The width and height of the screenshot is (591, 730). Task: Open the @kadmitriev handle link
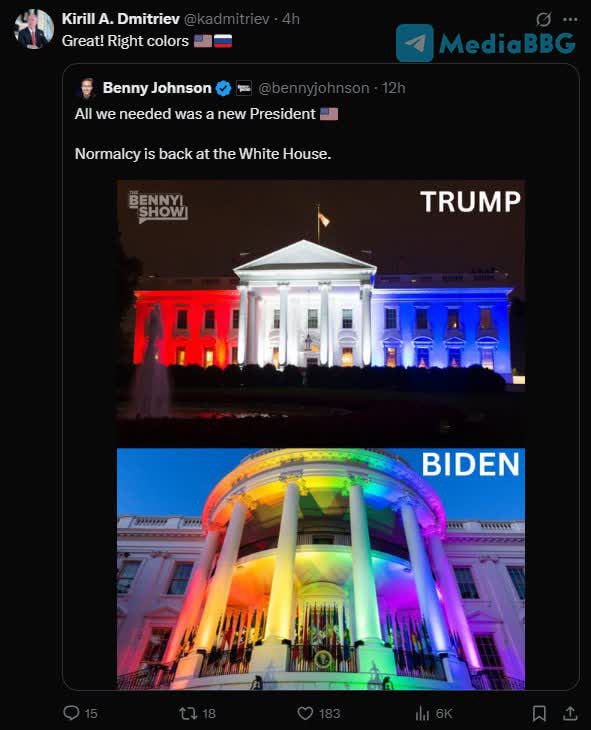coord(227,19)
